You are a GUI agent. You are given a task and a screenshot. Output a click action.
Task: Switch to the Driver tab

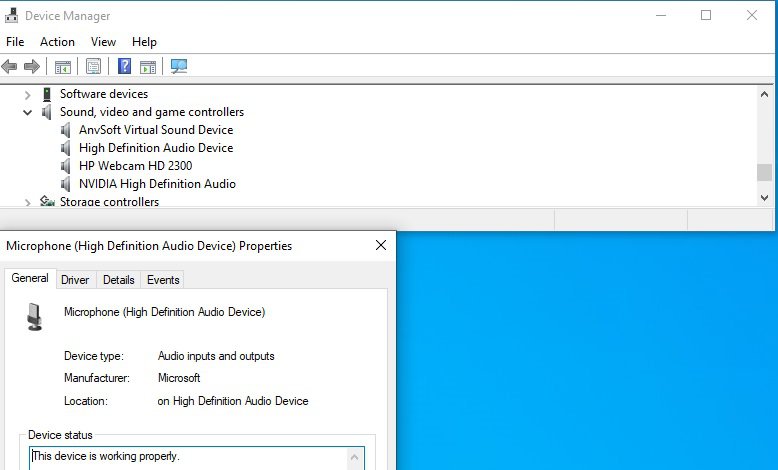click(75, 280)
